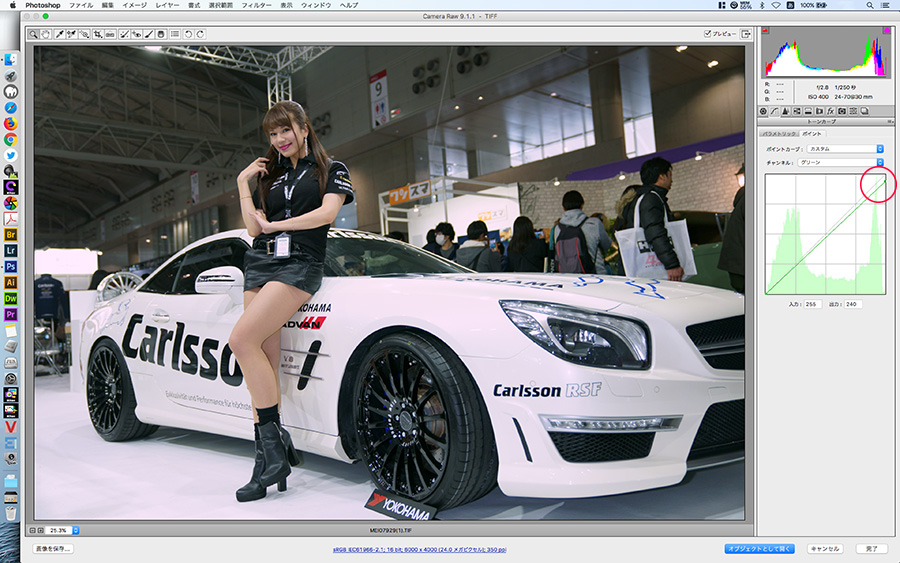Open the チャンネル dropdown showing グリーン
Viewport: 900px width, 563px height.
click(x=841, y=162)
